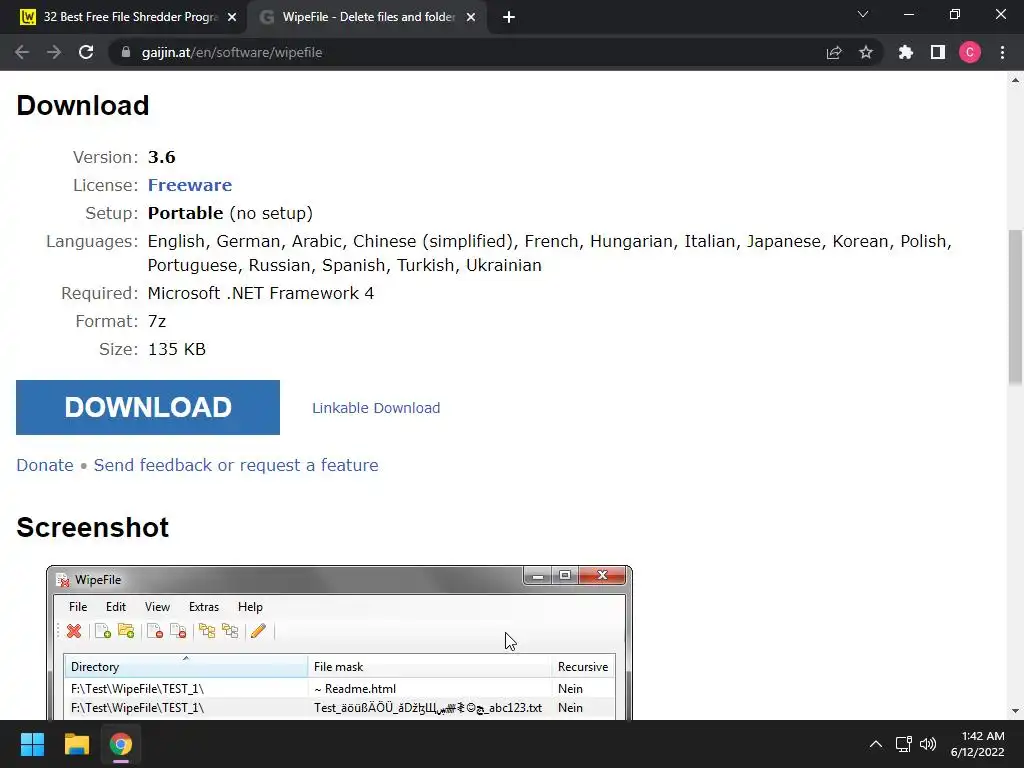Screen dimensions: 1024x768
Task: Click the add file icon in WipeFile toolbar
Action: click(103, 631)
